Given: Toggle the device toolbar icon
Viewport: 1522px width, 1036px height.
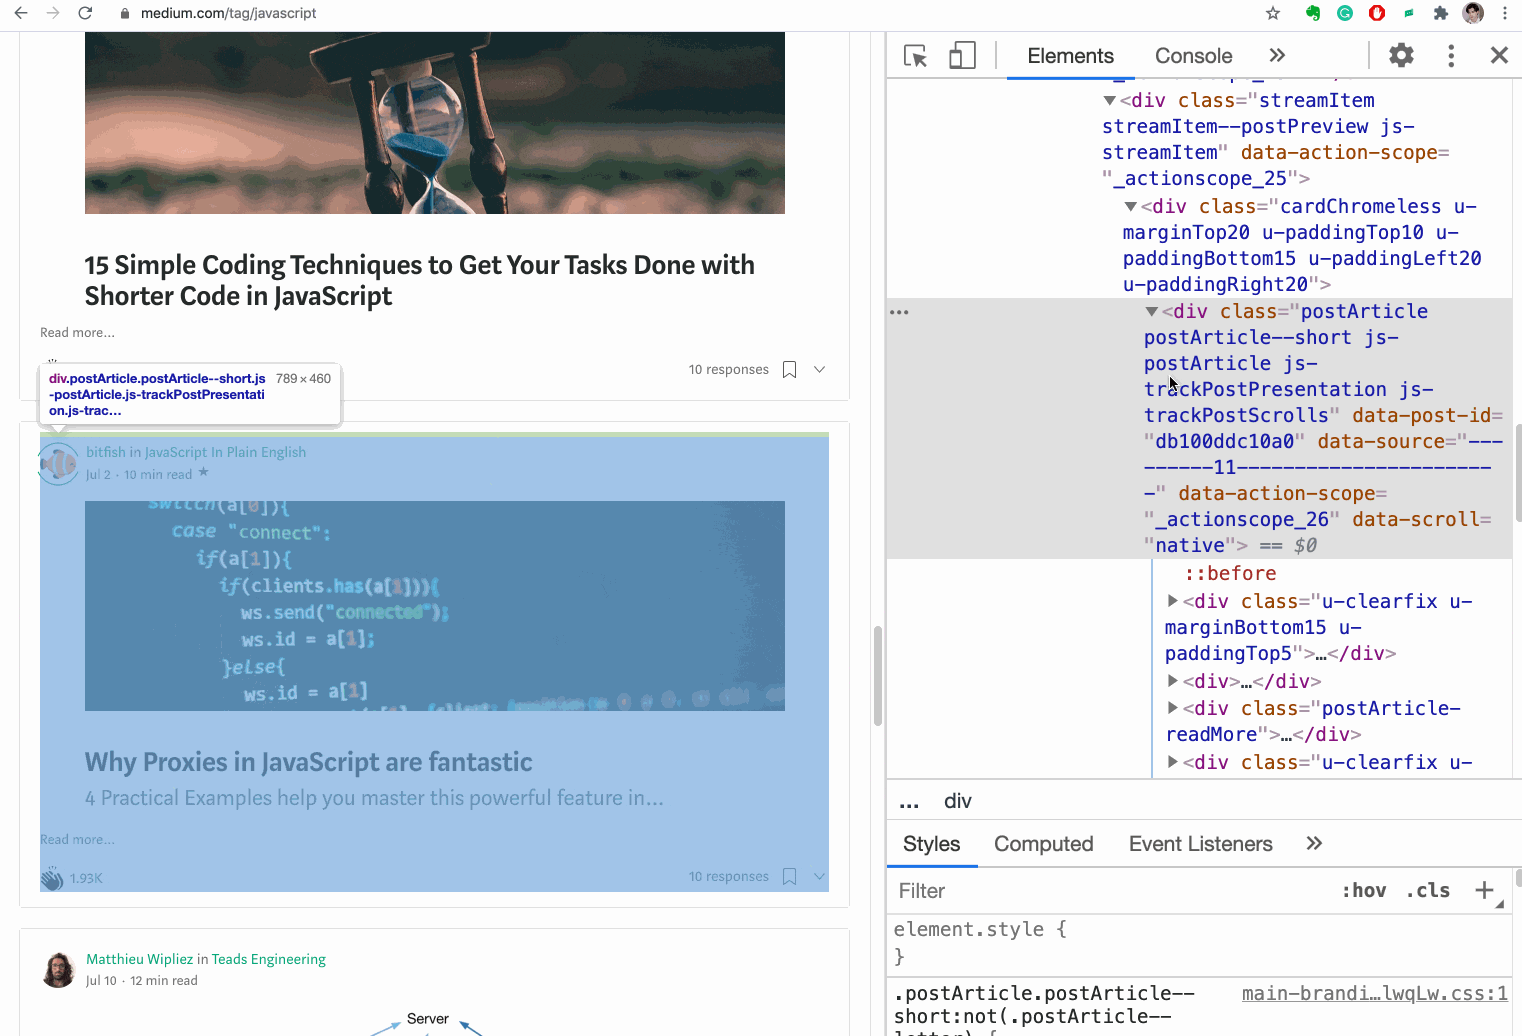Looking at the screenshot, I should 962,56.
